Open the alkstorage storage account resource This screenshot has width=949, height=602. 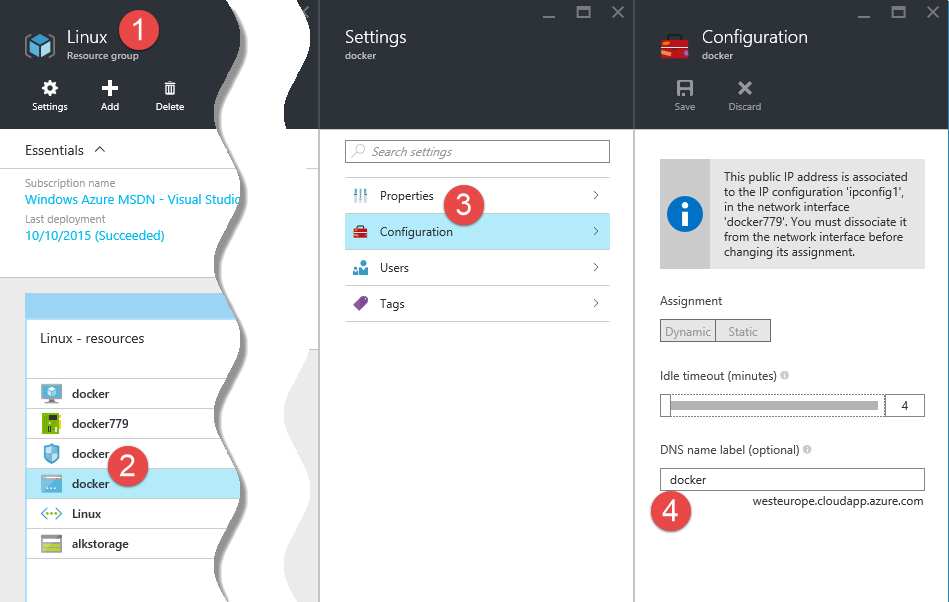tap(100, 544)
